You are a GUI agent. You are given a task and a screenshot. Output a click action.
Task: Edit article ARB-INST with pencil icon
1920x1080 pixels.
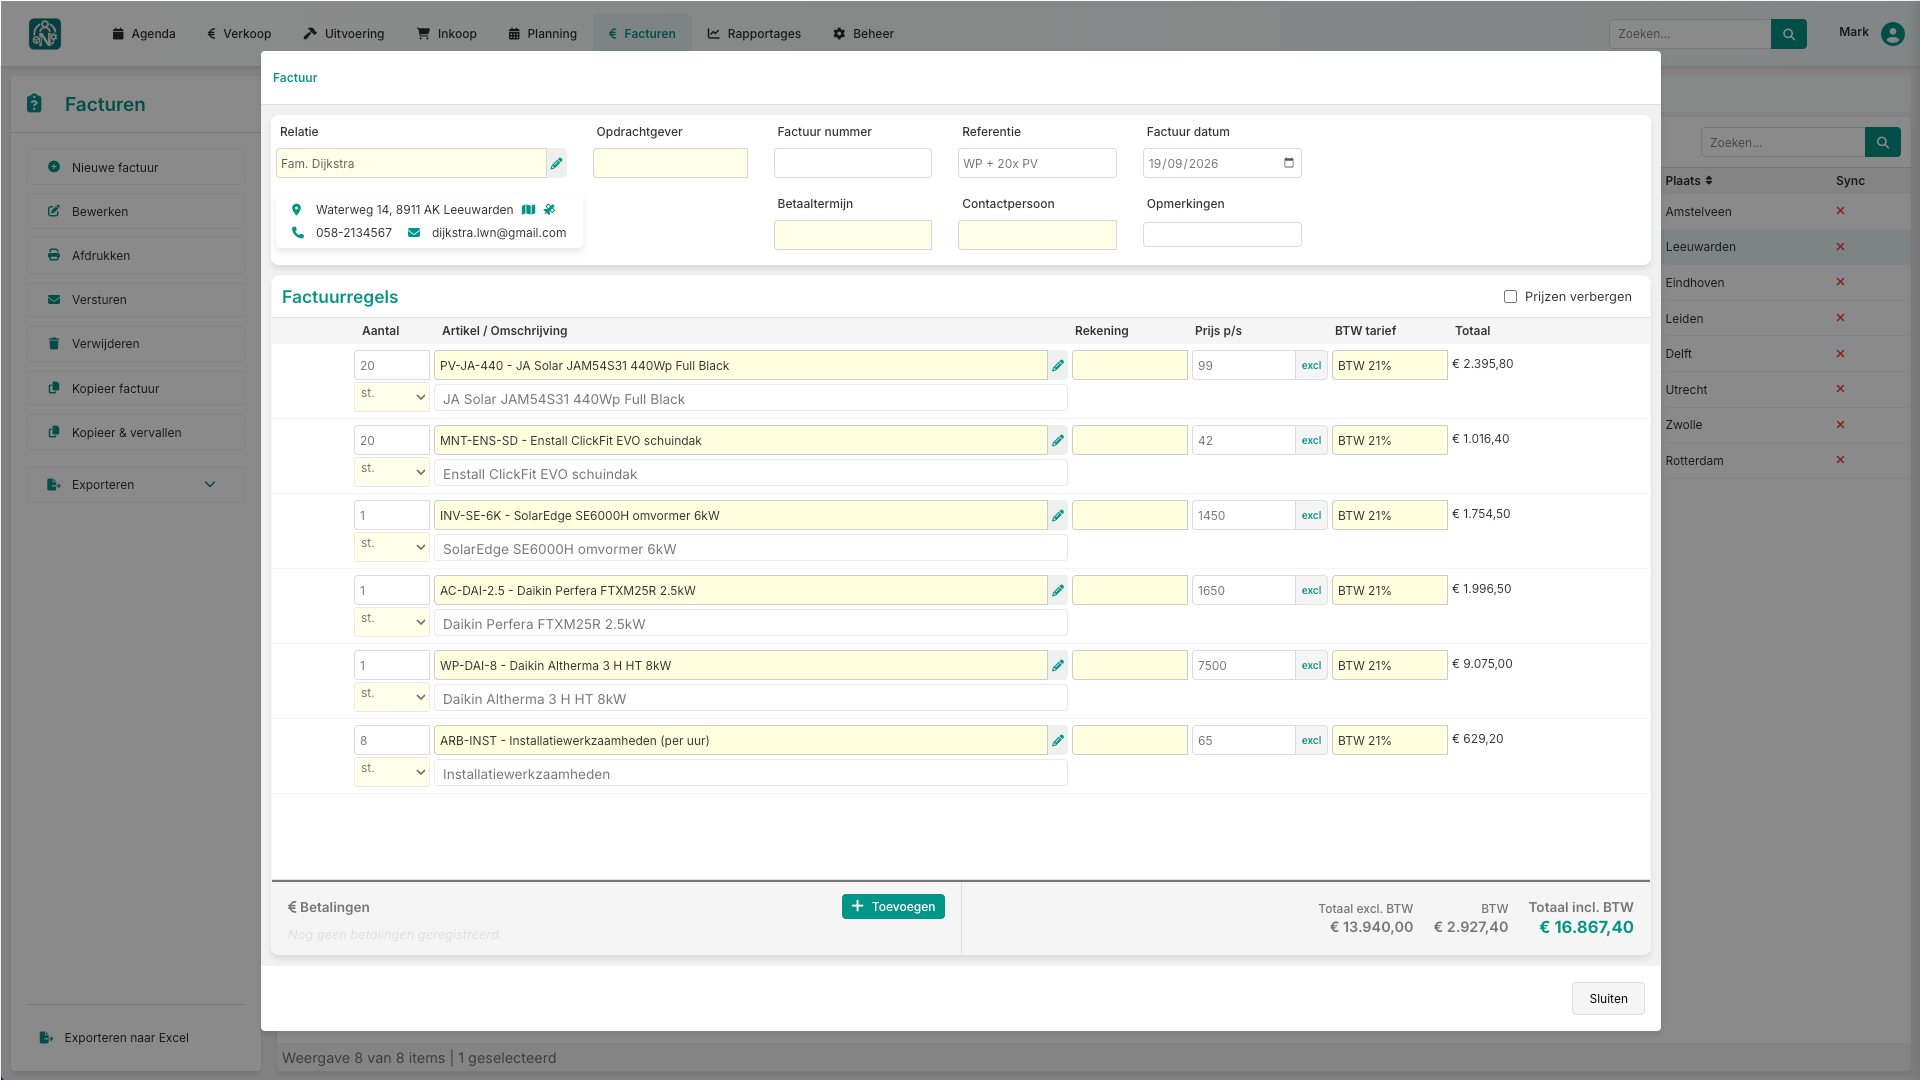point(1058,741)
